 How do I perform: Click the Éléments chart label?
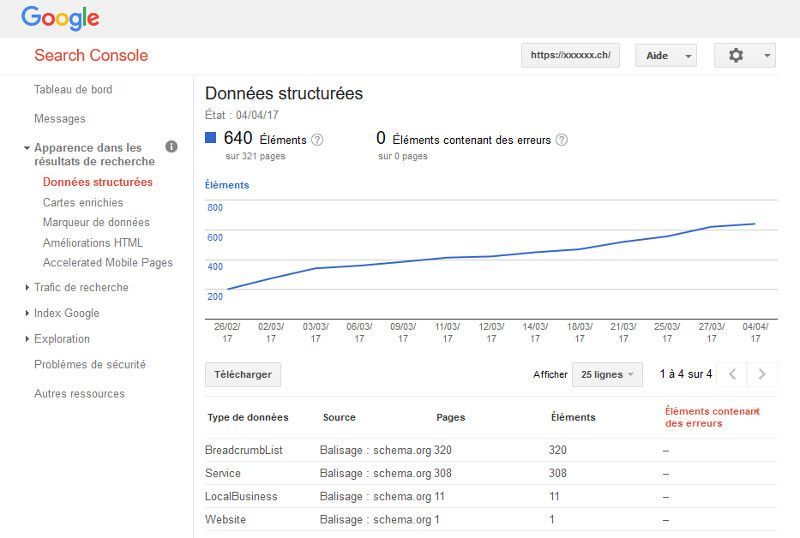[227, 185]
